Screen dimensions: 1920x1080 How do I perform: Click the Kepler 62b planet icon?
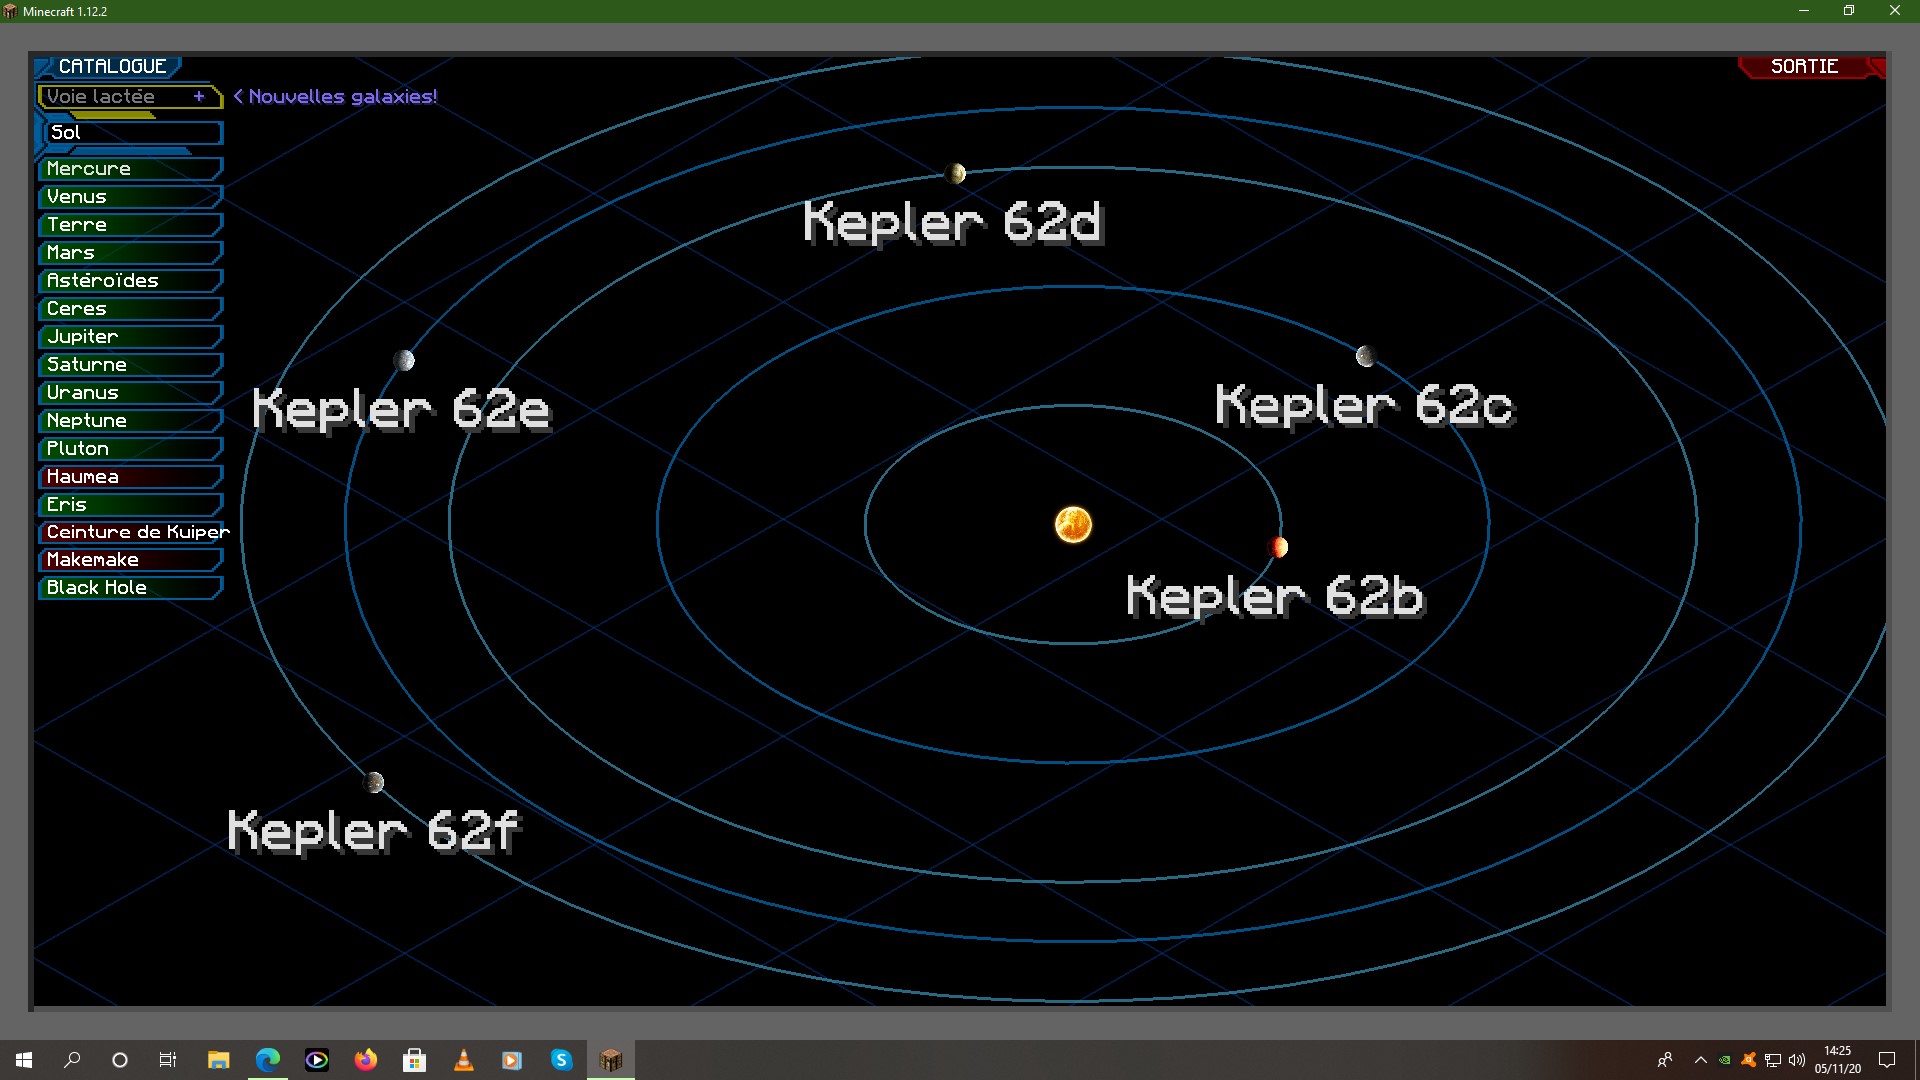click(x=1278, y=547)
